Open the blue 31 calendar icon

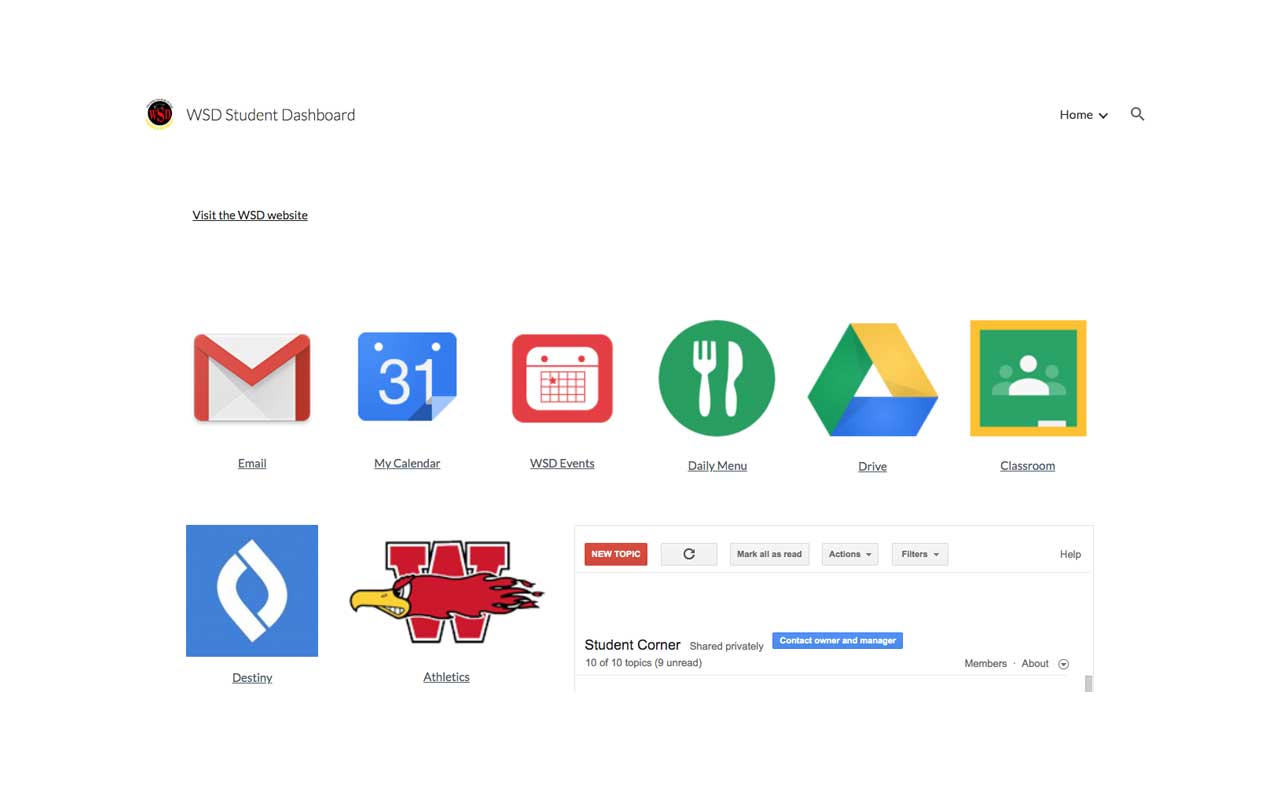407,377
